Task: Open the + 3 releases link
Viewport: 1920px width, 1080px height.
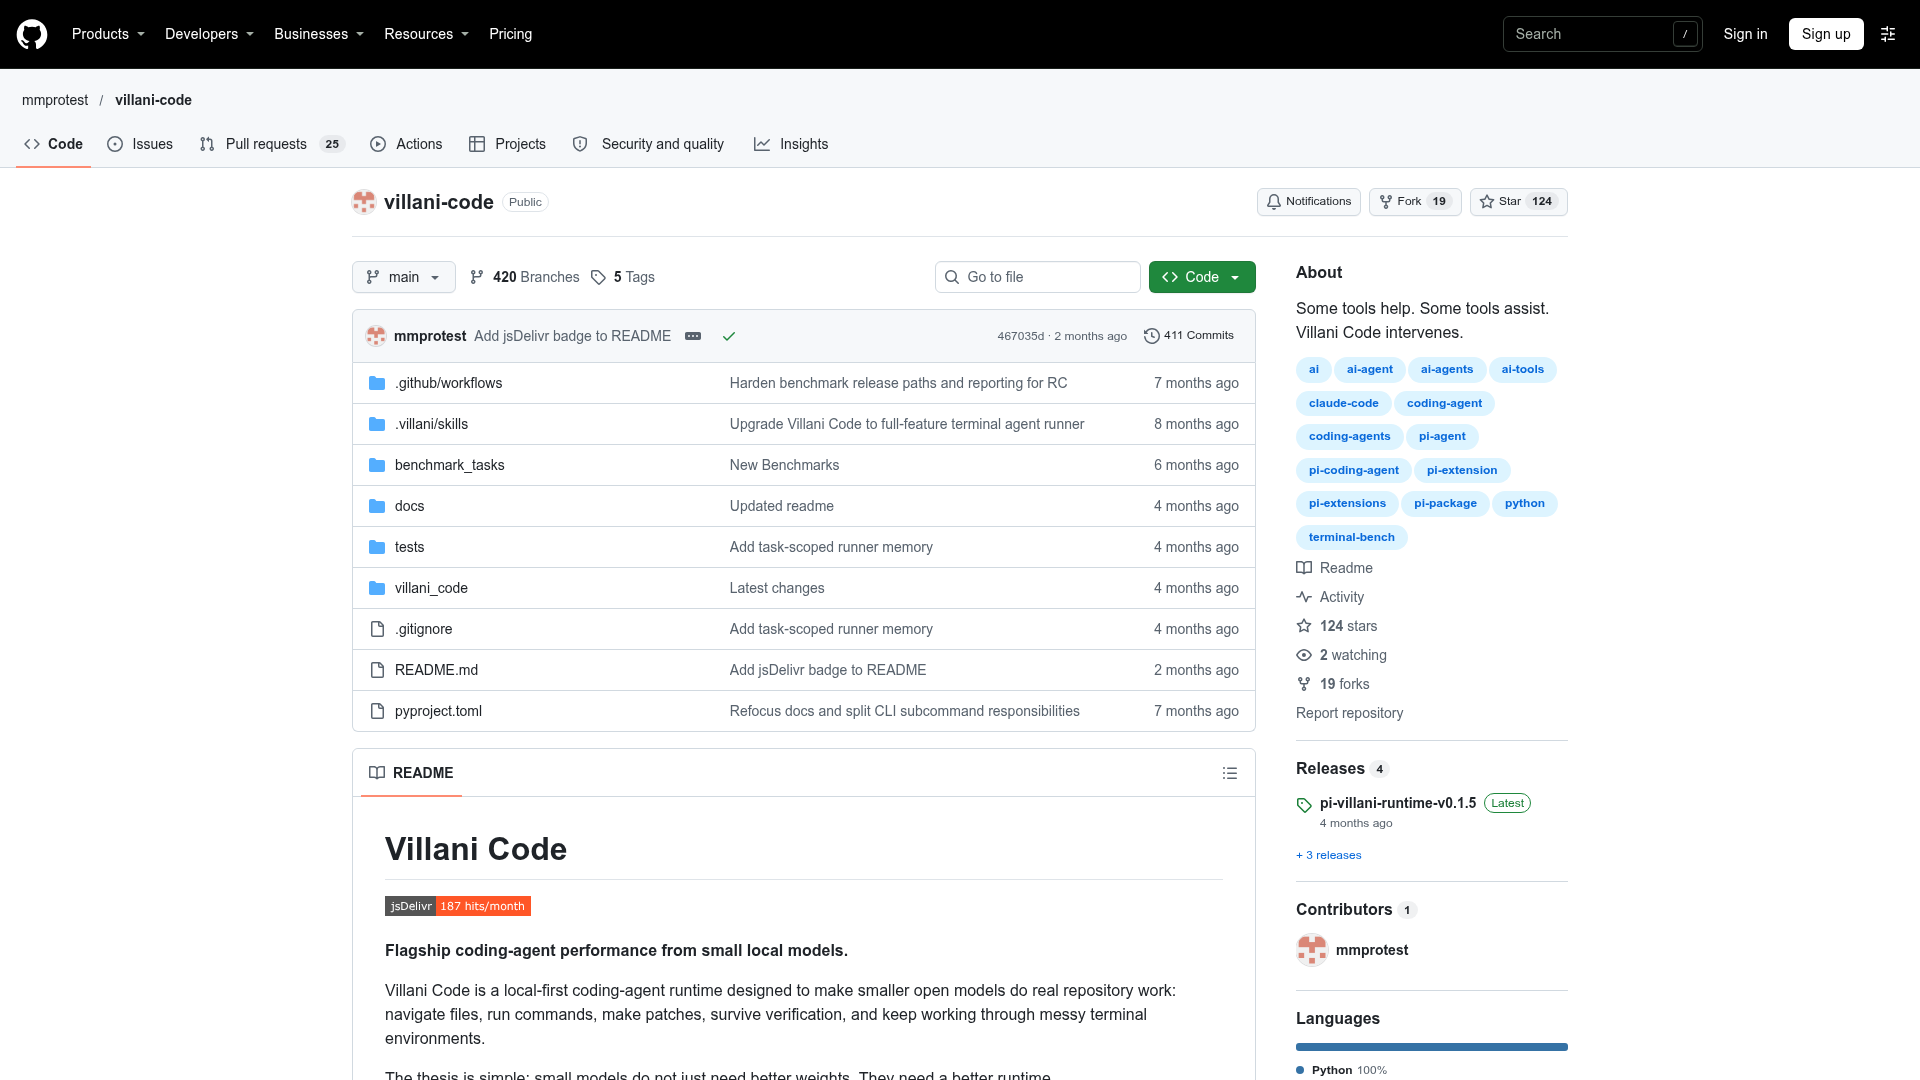Action: point(1328,855)
